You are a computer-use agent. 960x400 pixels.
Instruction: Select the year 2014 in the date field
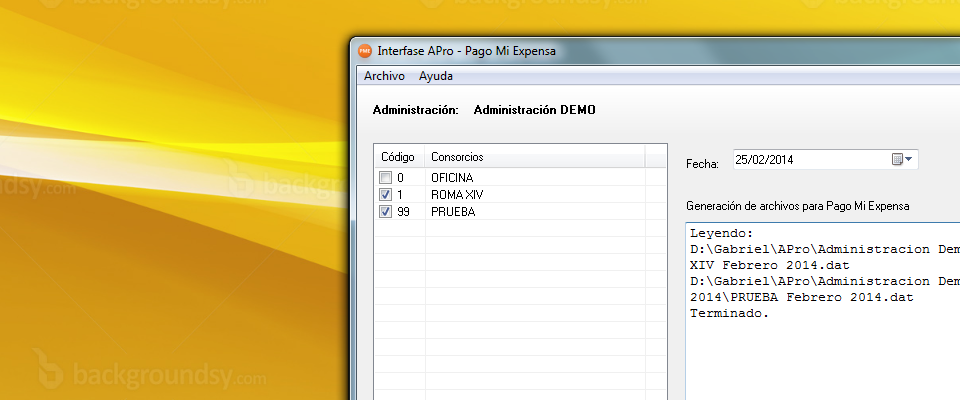point(782,159)
